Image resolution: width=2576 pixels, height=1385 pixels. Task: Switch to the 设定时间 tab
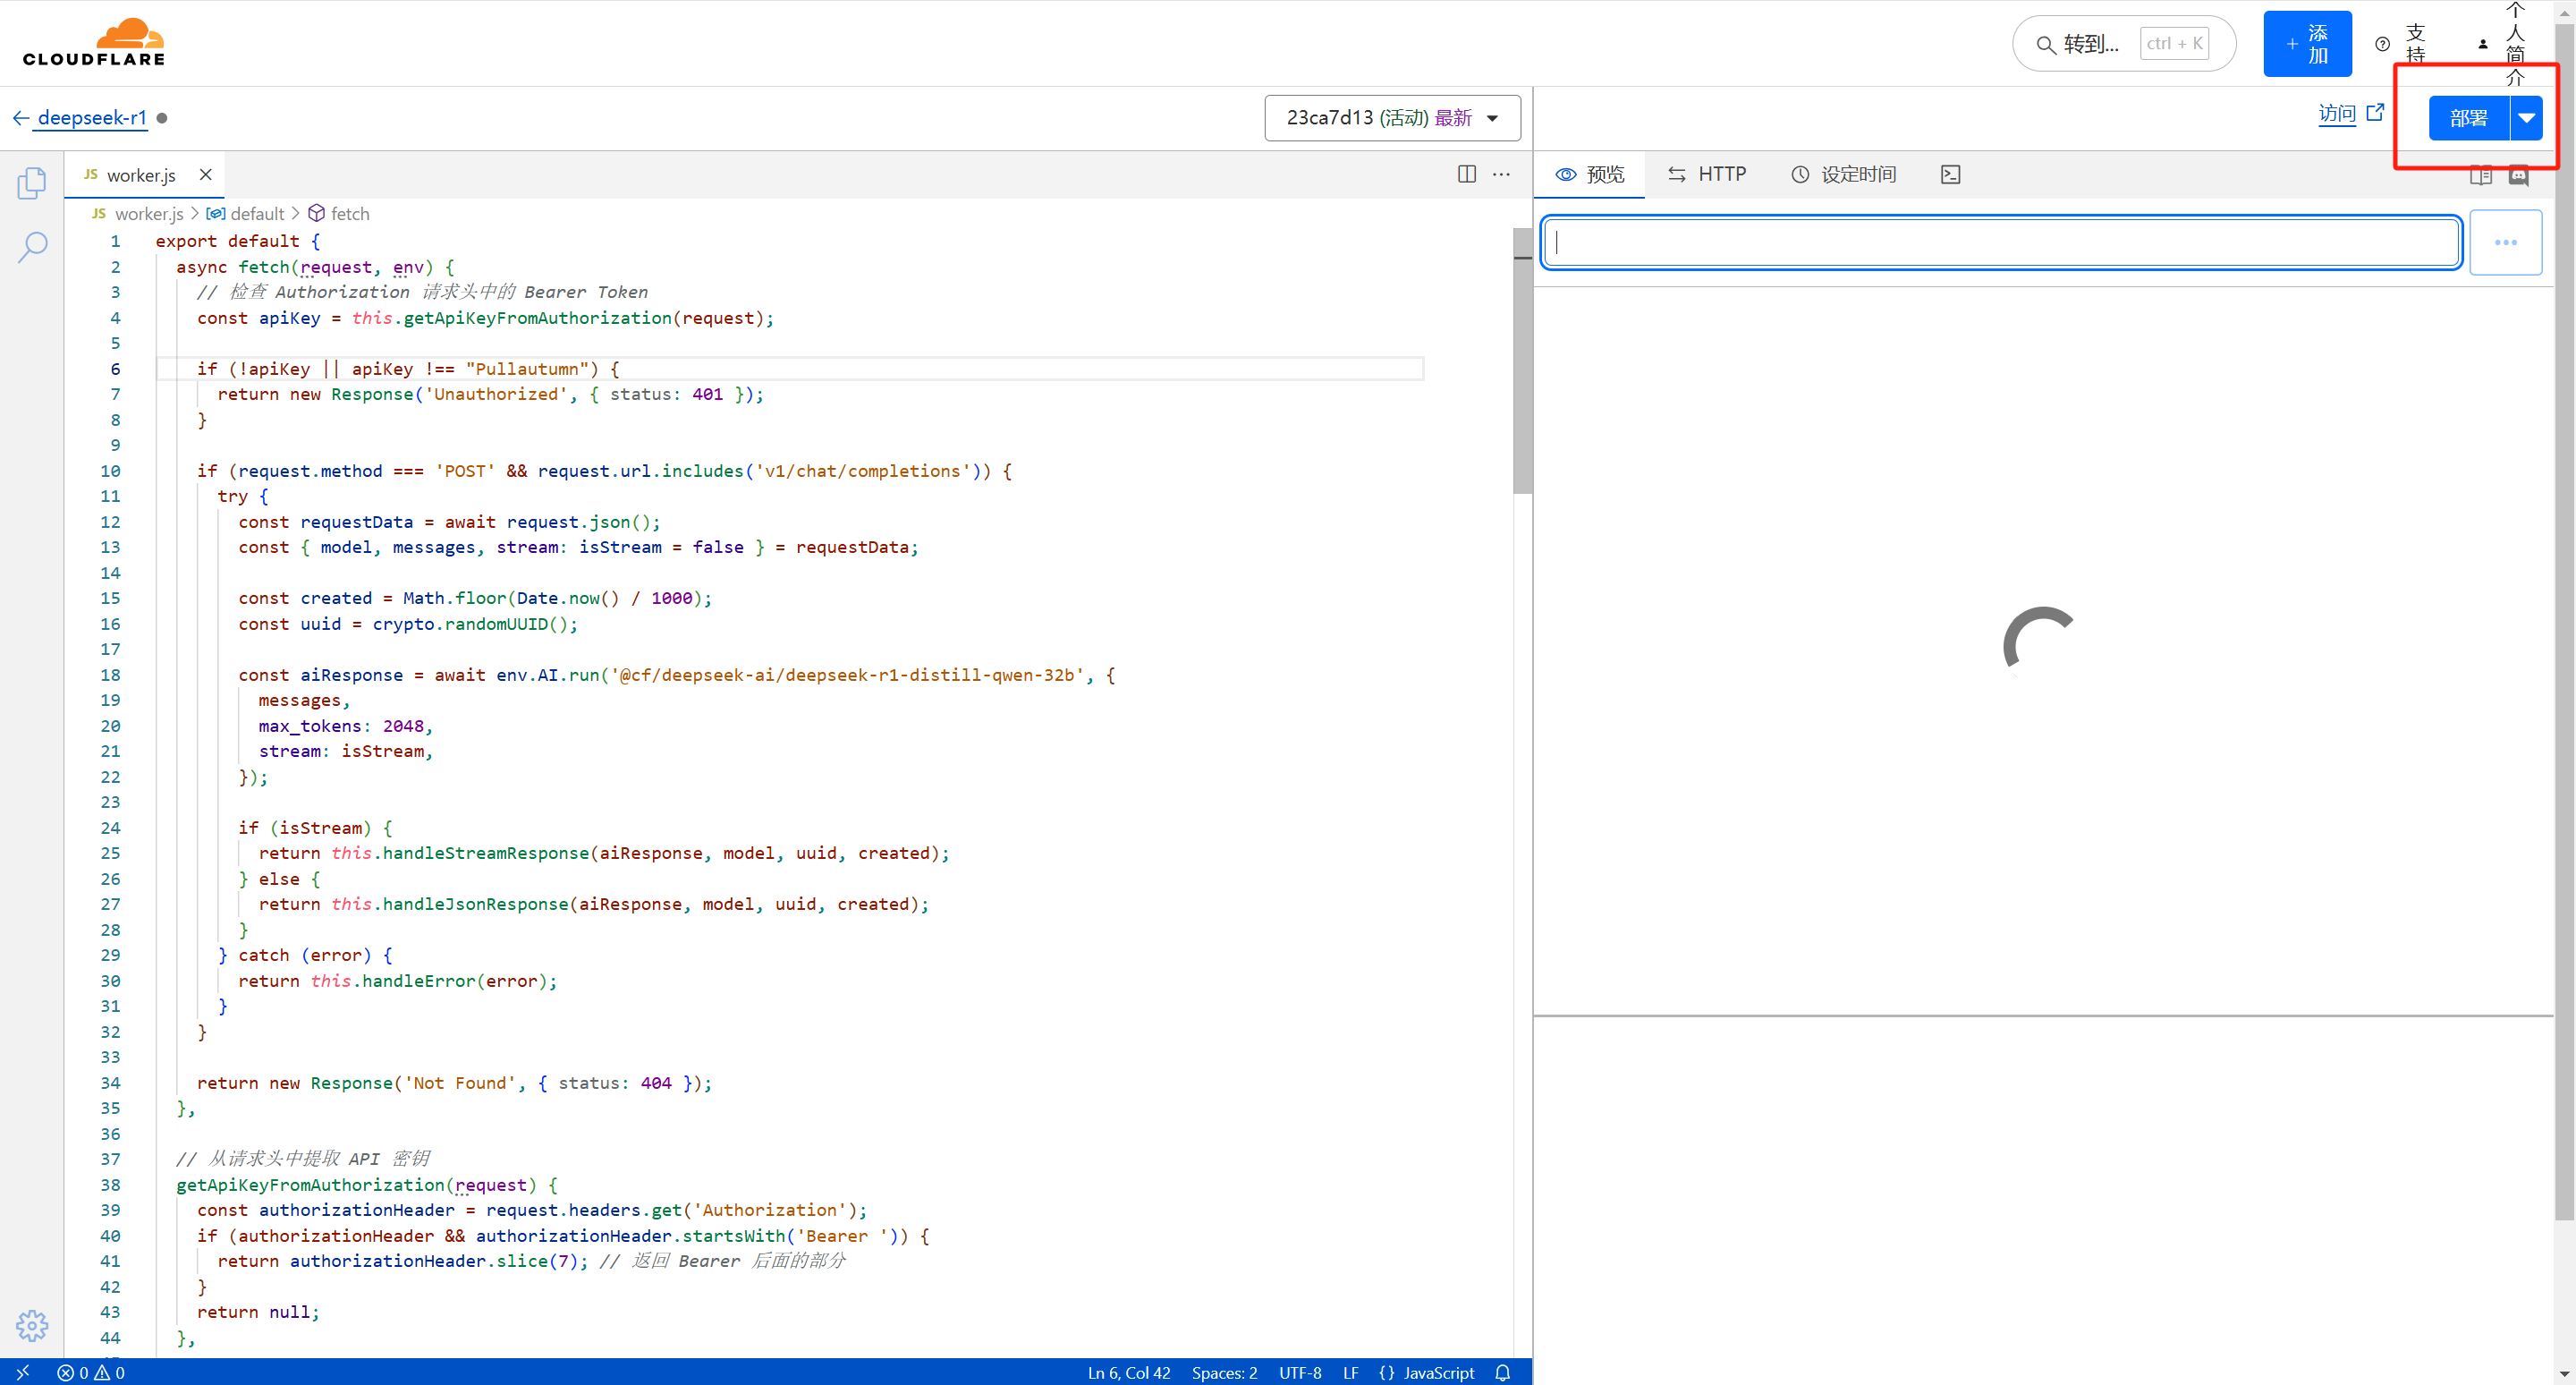coord(1843,174)
